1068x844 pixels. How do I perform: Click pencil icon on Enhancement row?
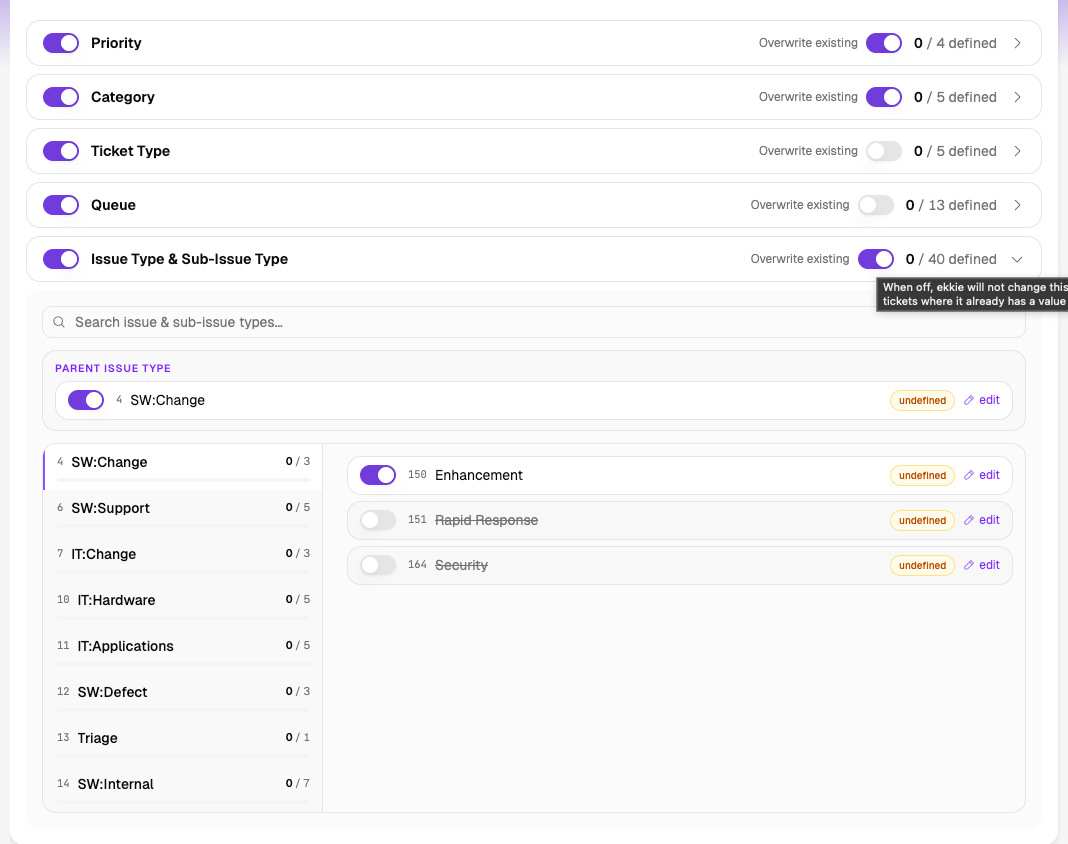tap(969, 475)
